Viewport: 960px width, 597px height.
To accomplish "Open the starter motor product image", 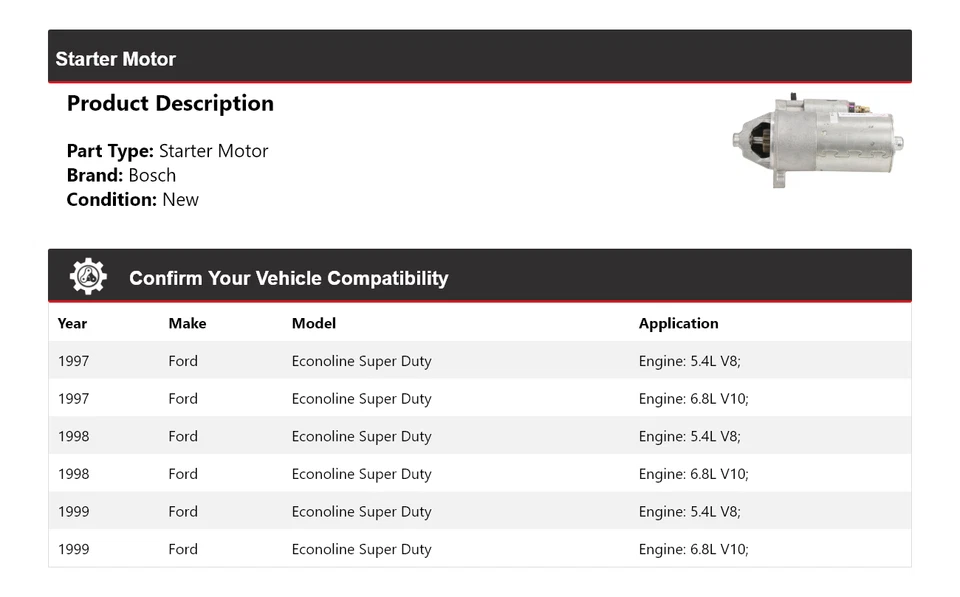I will (817, 142).
